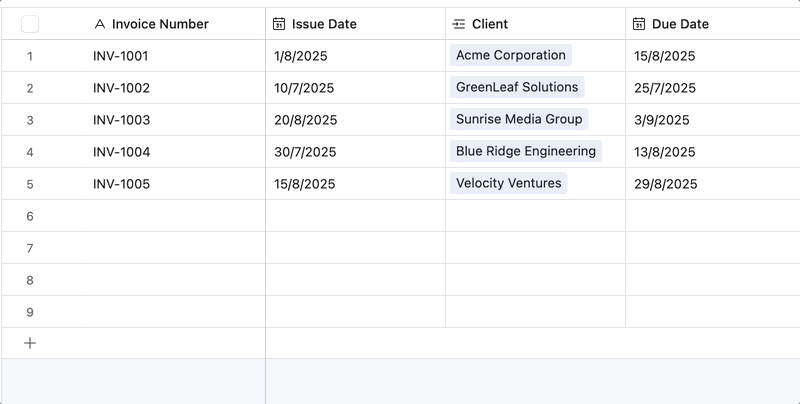Open the Acme Corporation client tag
The height and width of the screenshot is (404, 800).
(511, 56)
